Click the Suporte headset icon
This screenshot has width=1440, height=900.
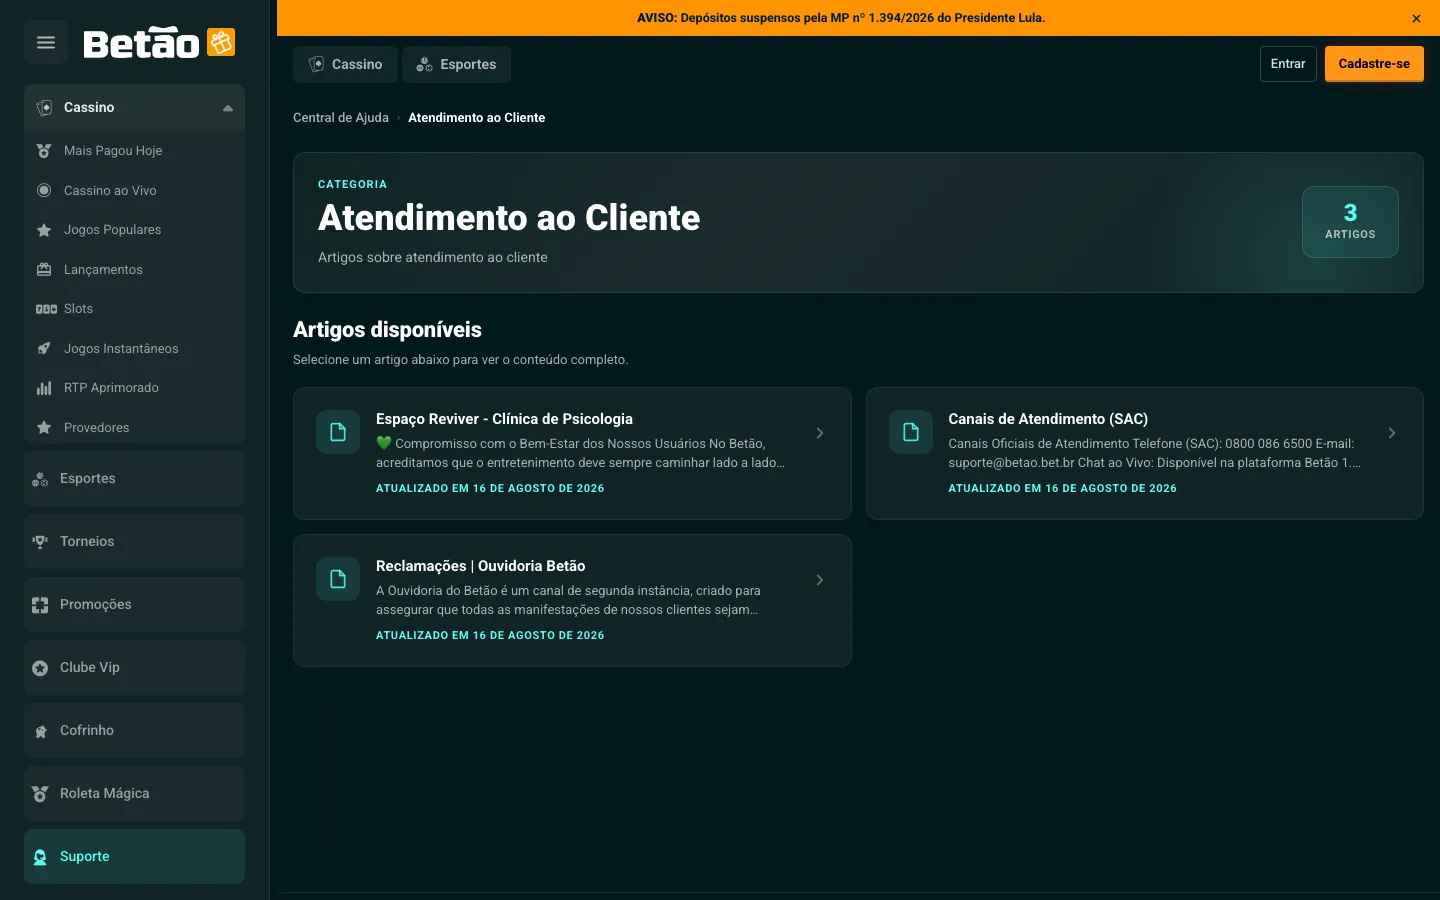tap(40, 857)
